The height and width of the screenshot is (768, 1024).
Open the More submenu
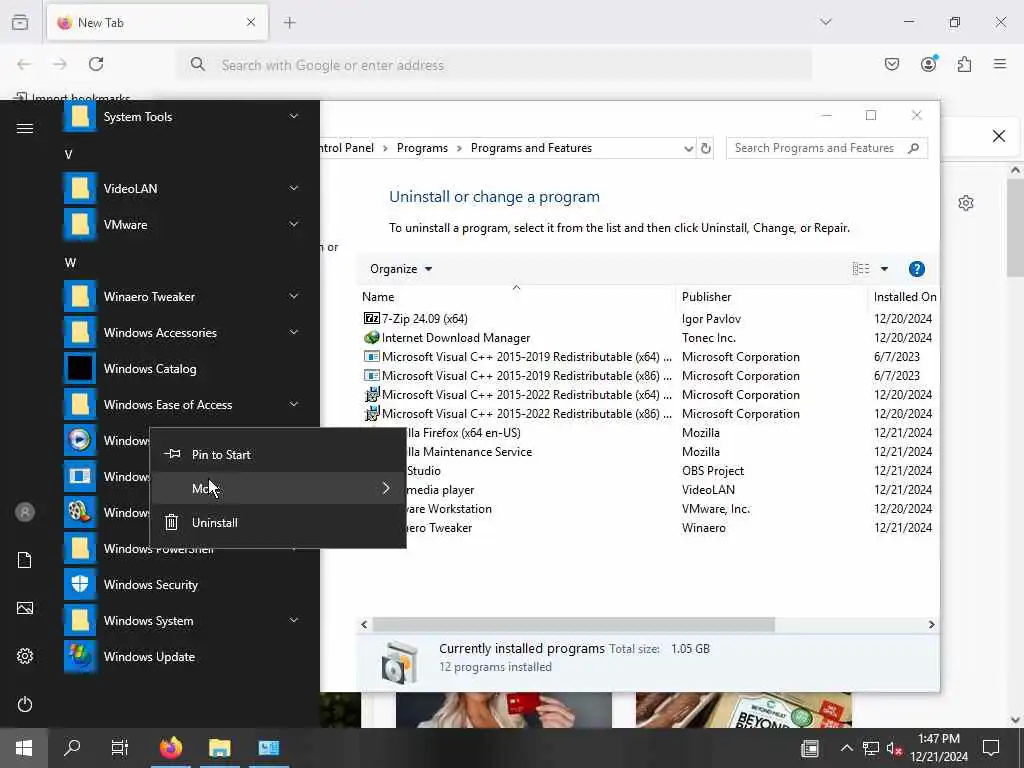pyautogui.click(x=278, y=488)
